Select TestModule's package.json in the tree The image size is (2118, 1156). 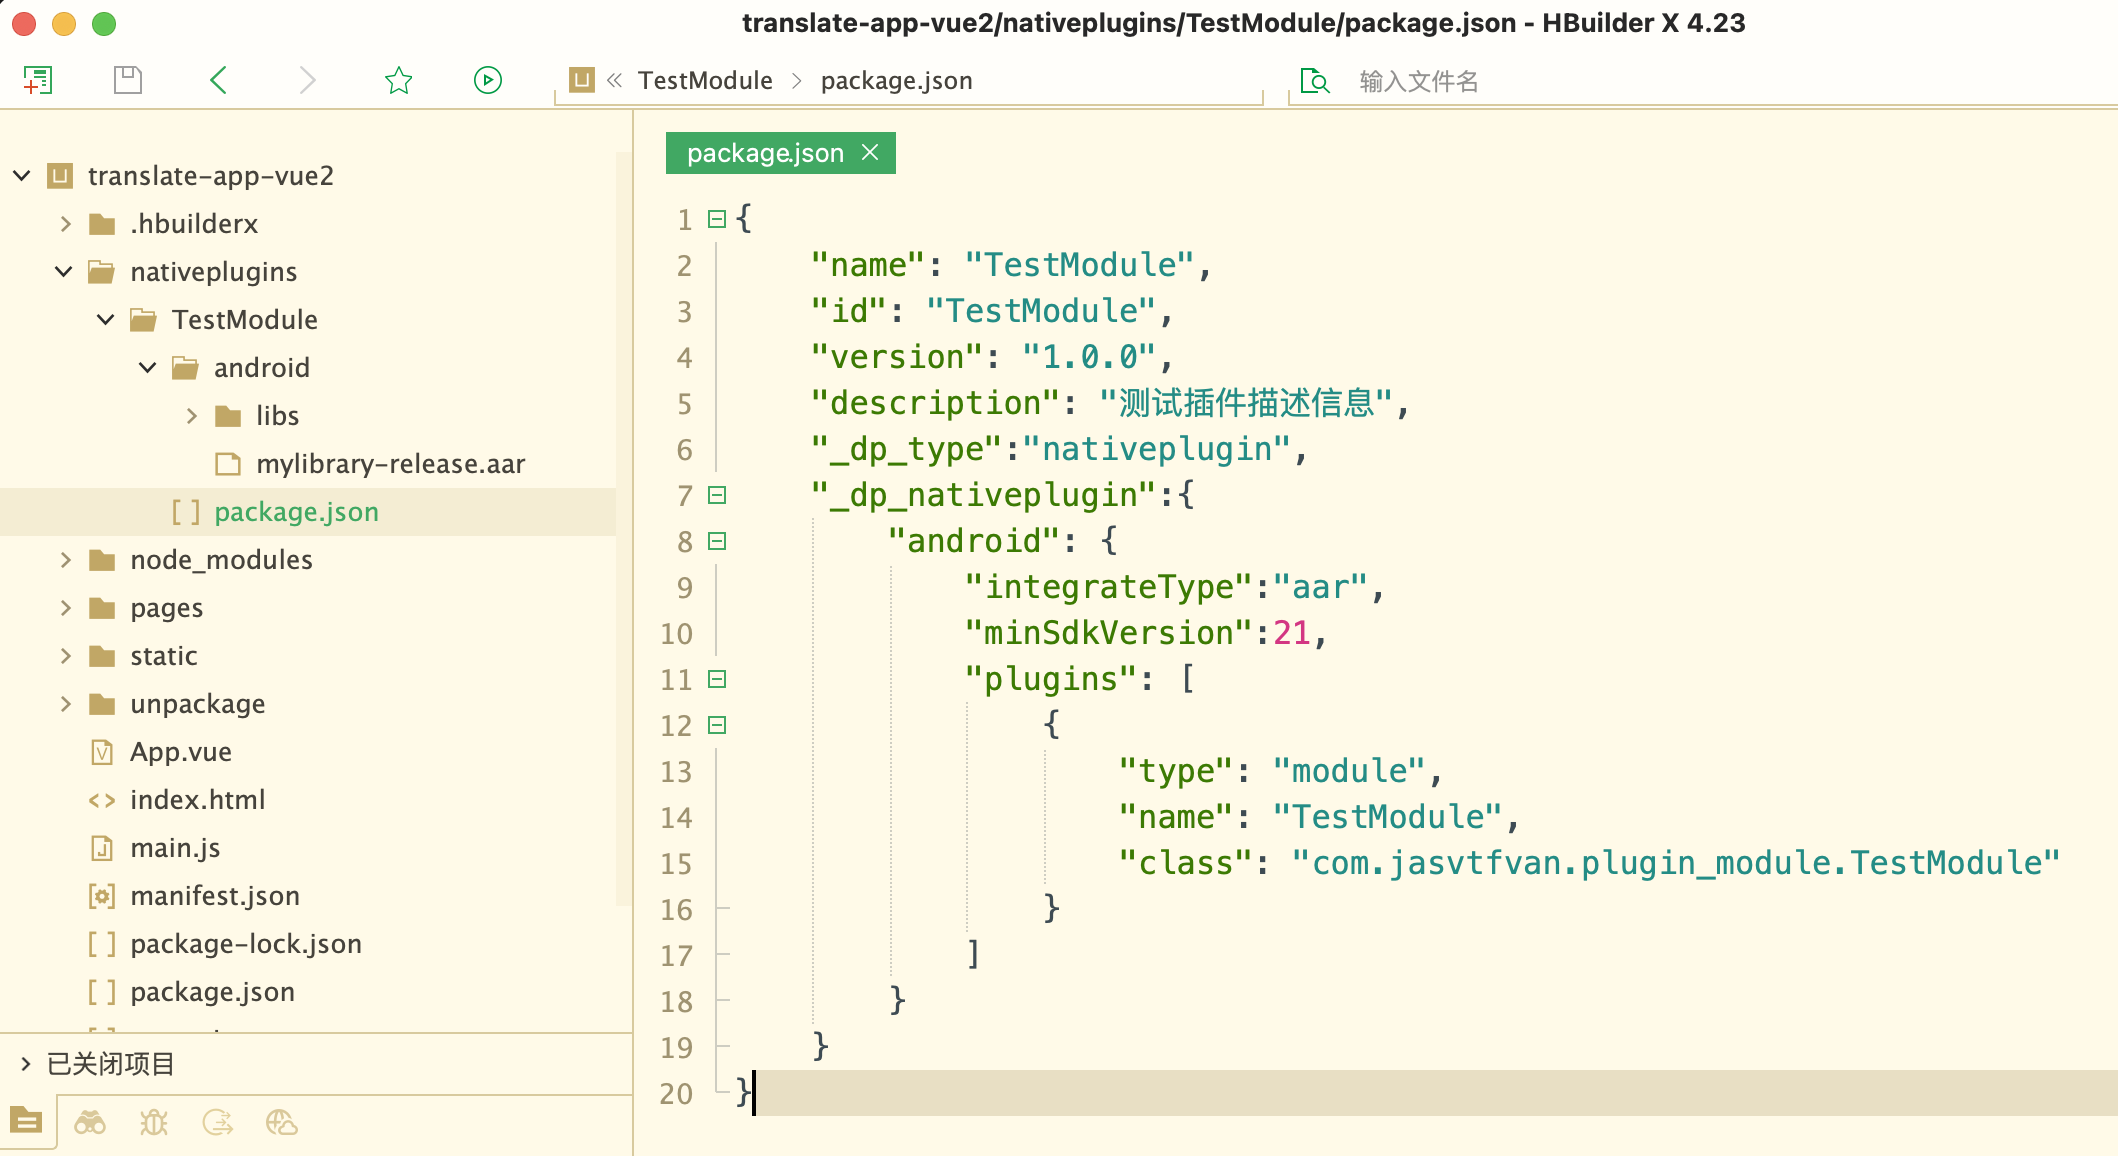296,512
